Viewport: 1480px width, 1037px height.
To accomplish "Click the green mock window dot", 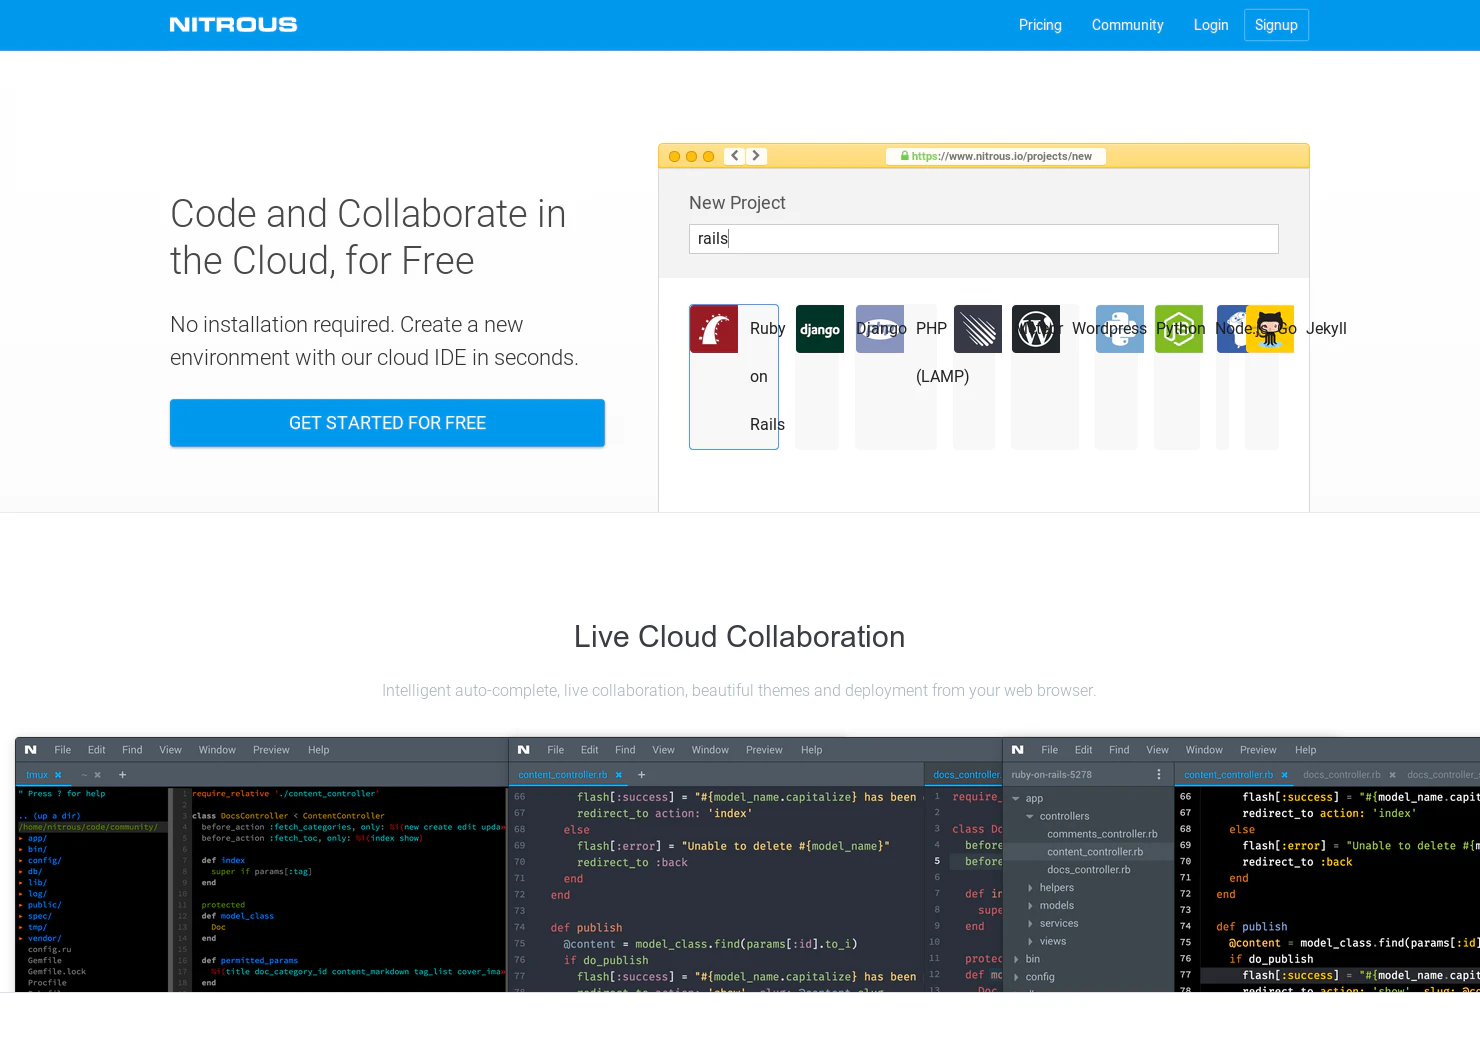I will pyautogui.click(x=708, y=156).
